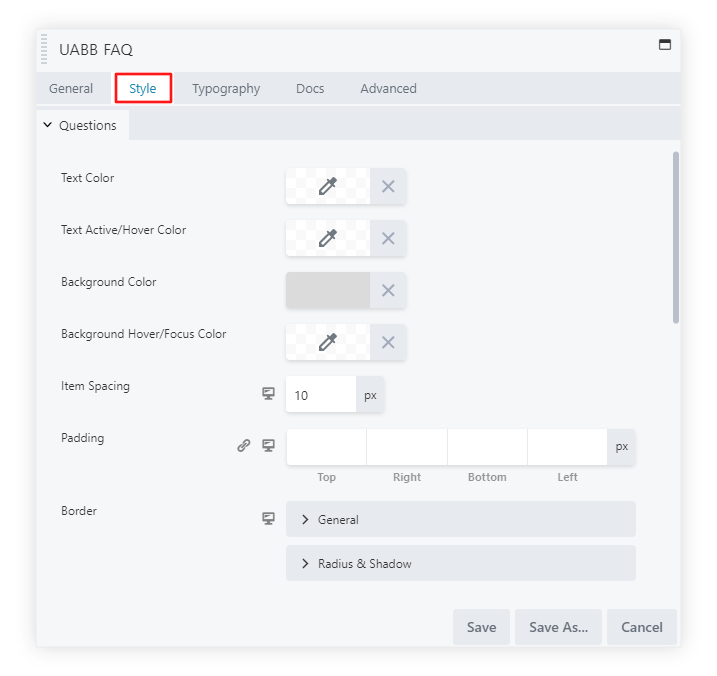The height and width of the screenshot is (676, 717).
Task: Switch to the Typography tab
Action: point(226,88)
